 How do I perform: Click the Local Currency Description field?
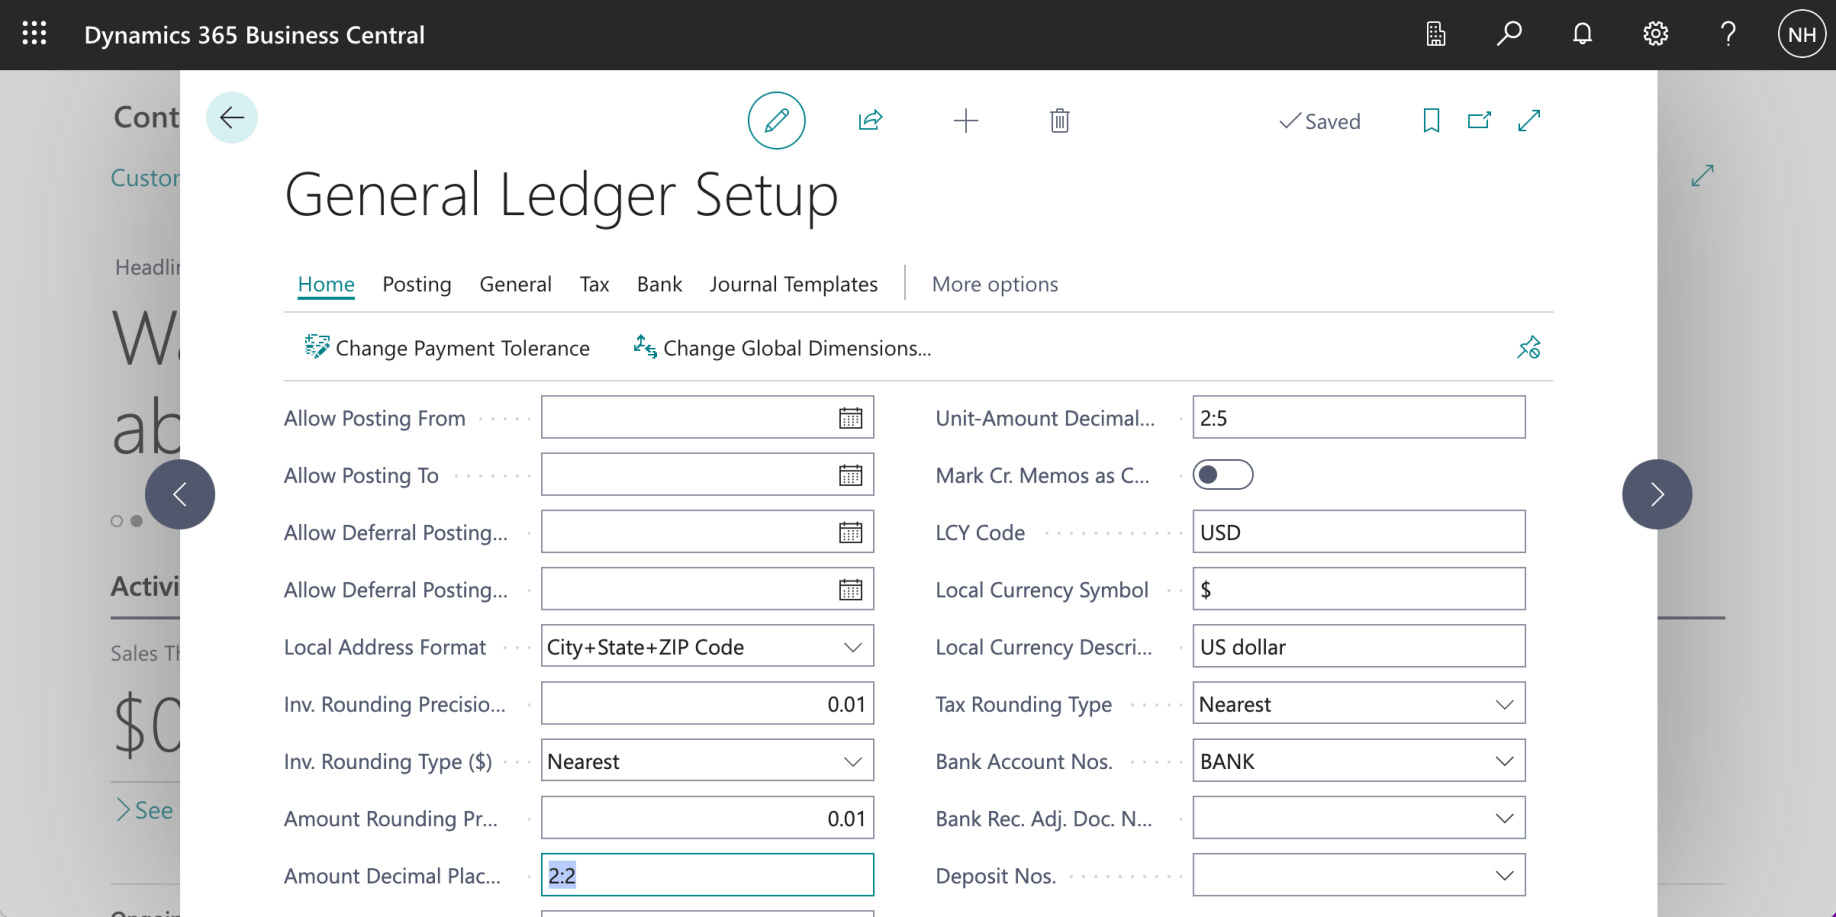(x=1359, y=647)
